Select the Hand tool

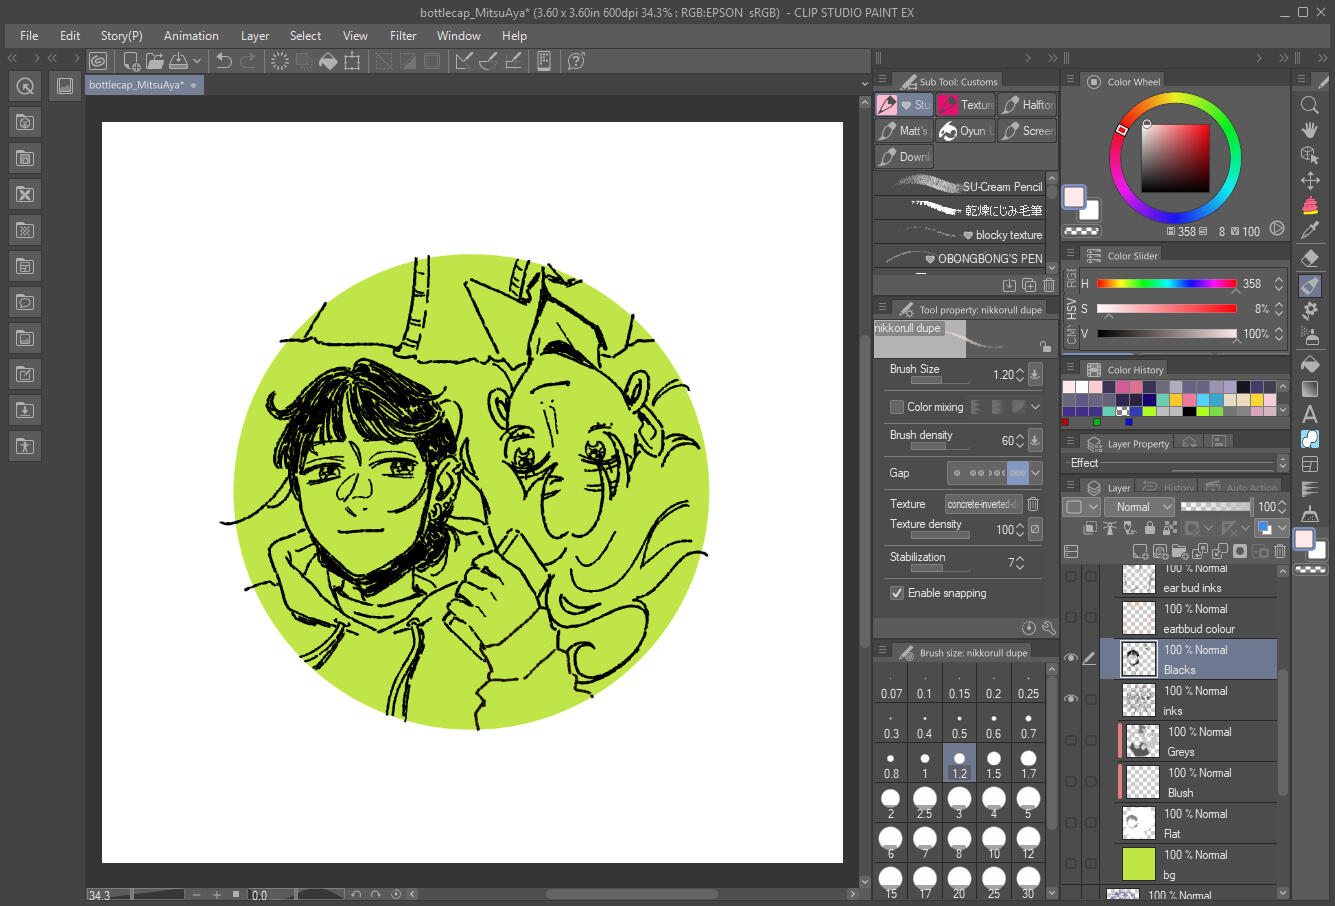pos(1310,130)
